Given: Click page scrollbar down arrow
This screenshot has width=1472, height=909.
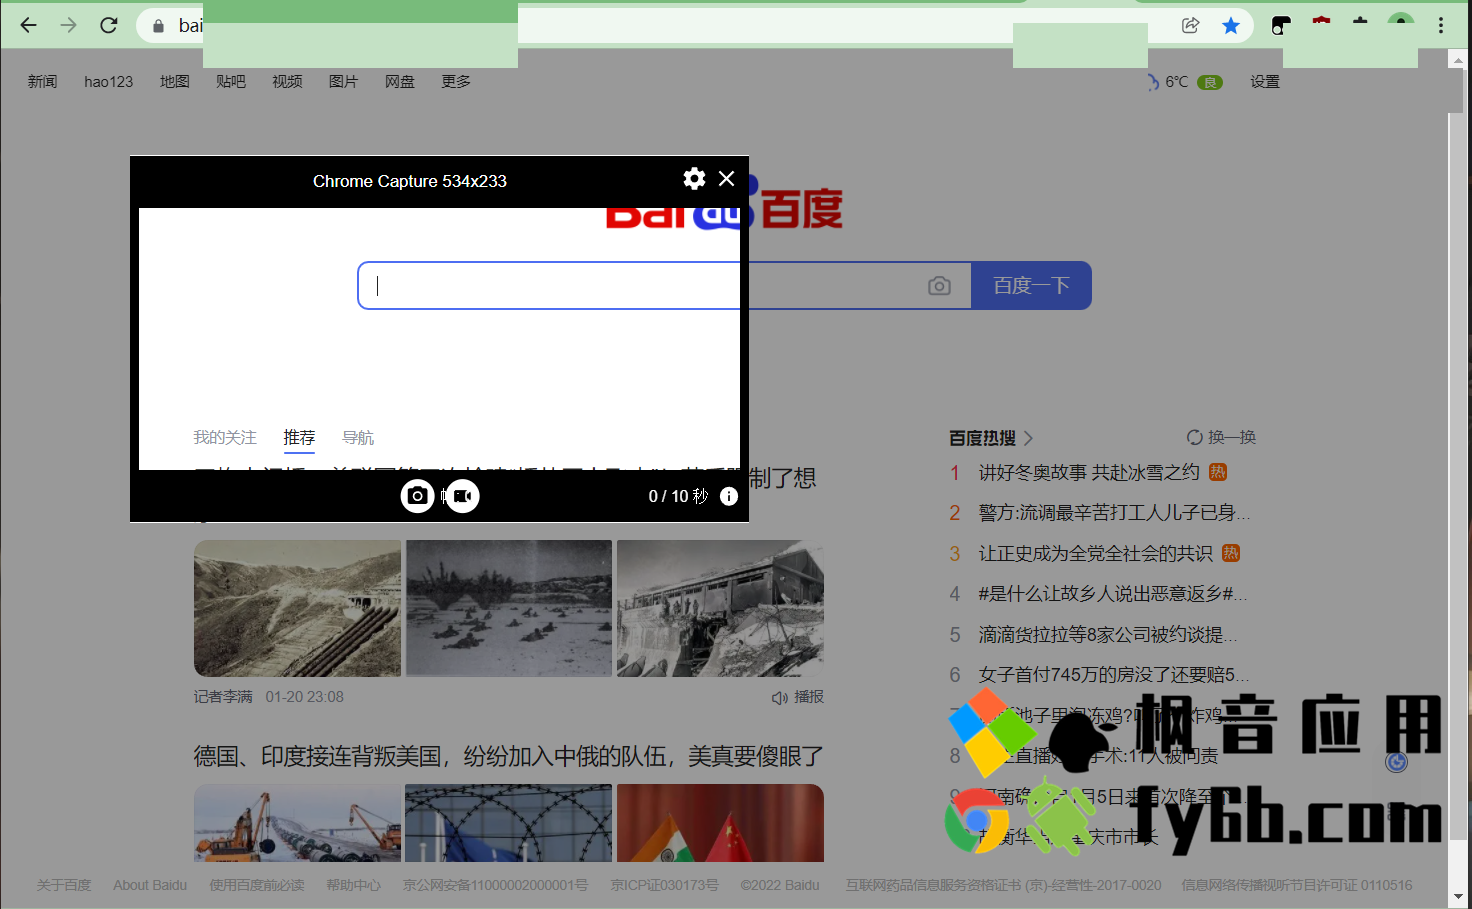Looking at the screenshot, I should tap(1457, 896).
